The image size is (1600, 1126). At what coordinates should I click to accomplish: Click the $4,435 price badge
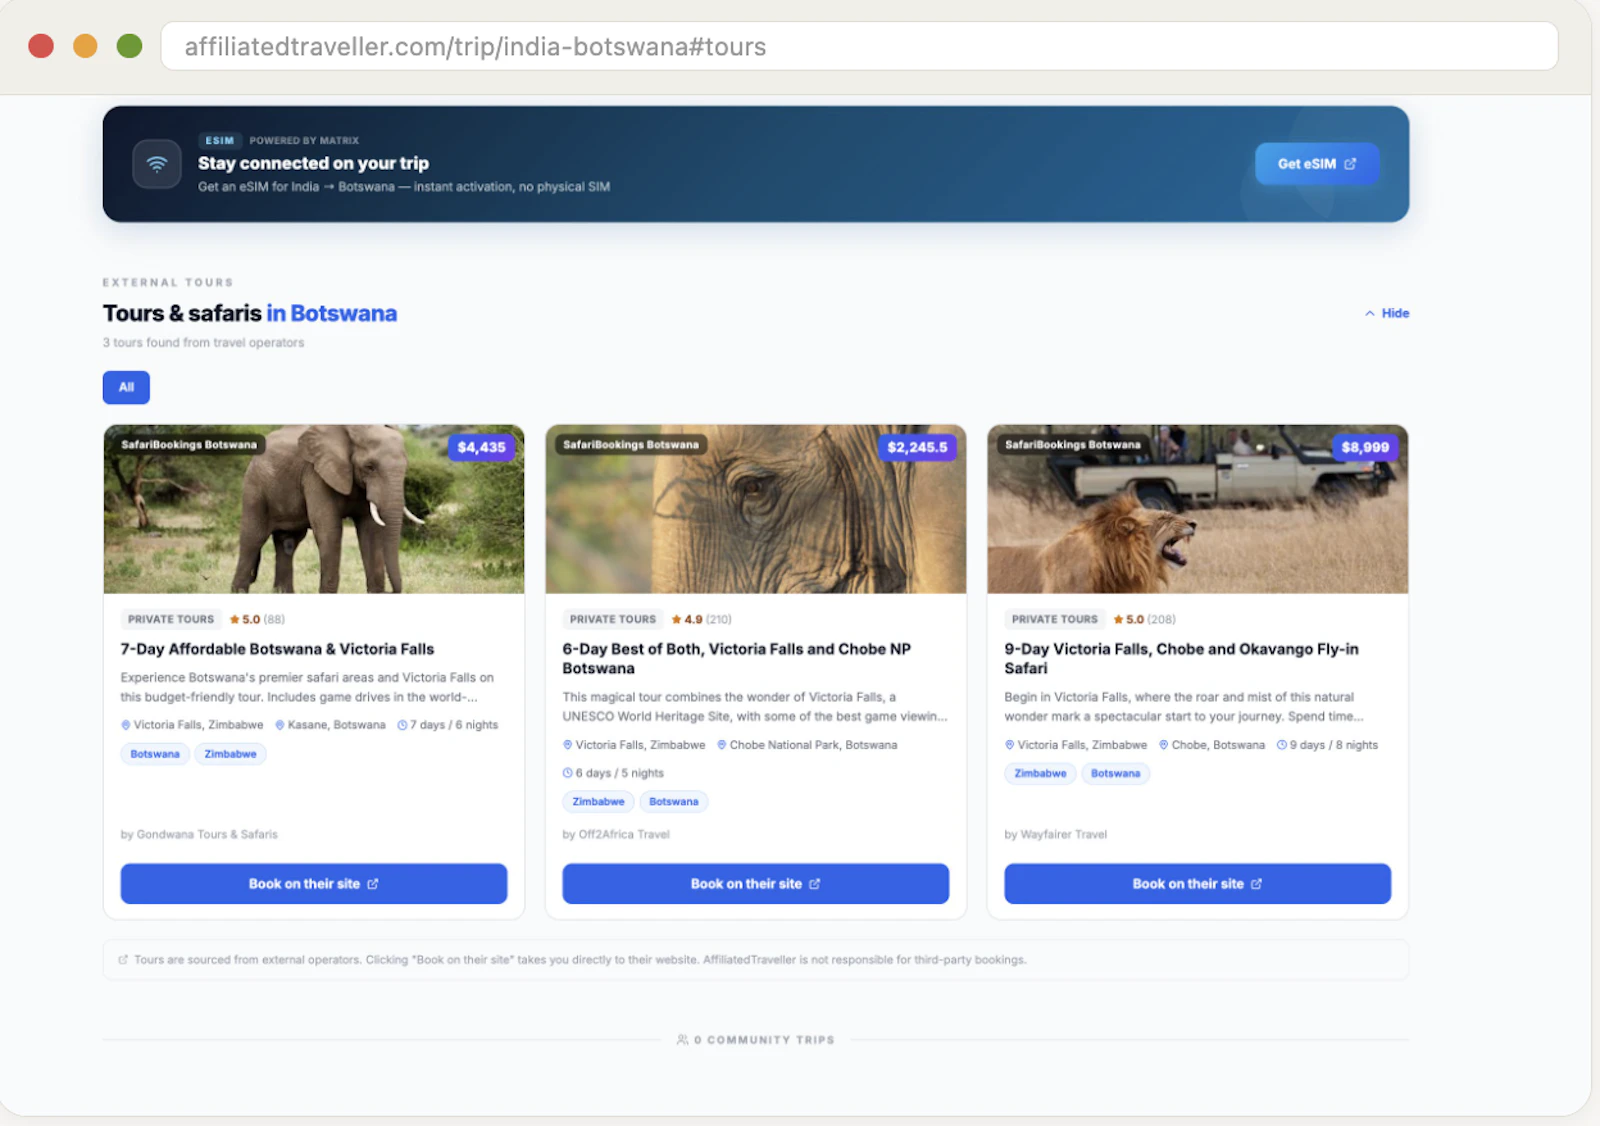click(481, 447)
